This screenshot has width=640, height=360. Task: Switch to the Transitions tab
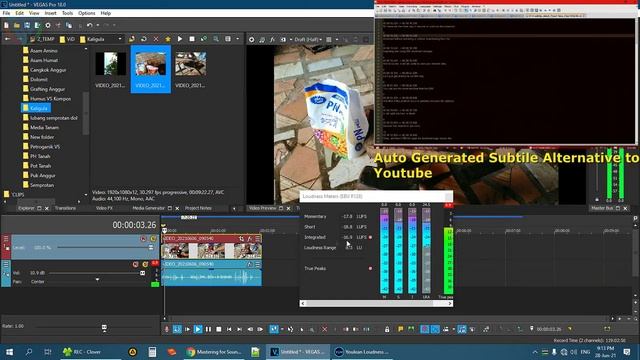pyautogui.click(x=65, y=208)
